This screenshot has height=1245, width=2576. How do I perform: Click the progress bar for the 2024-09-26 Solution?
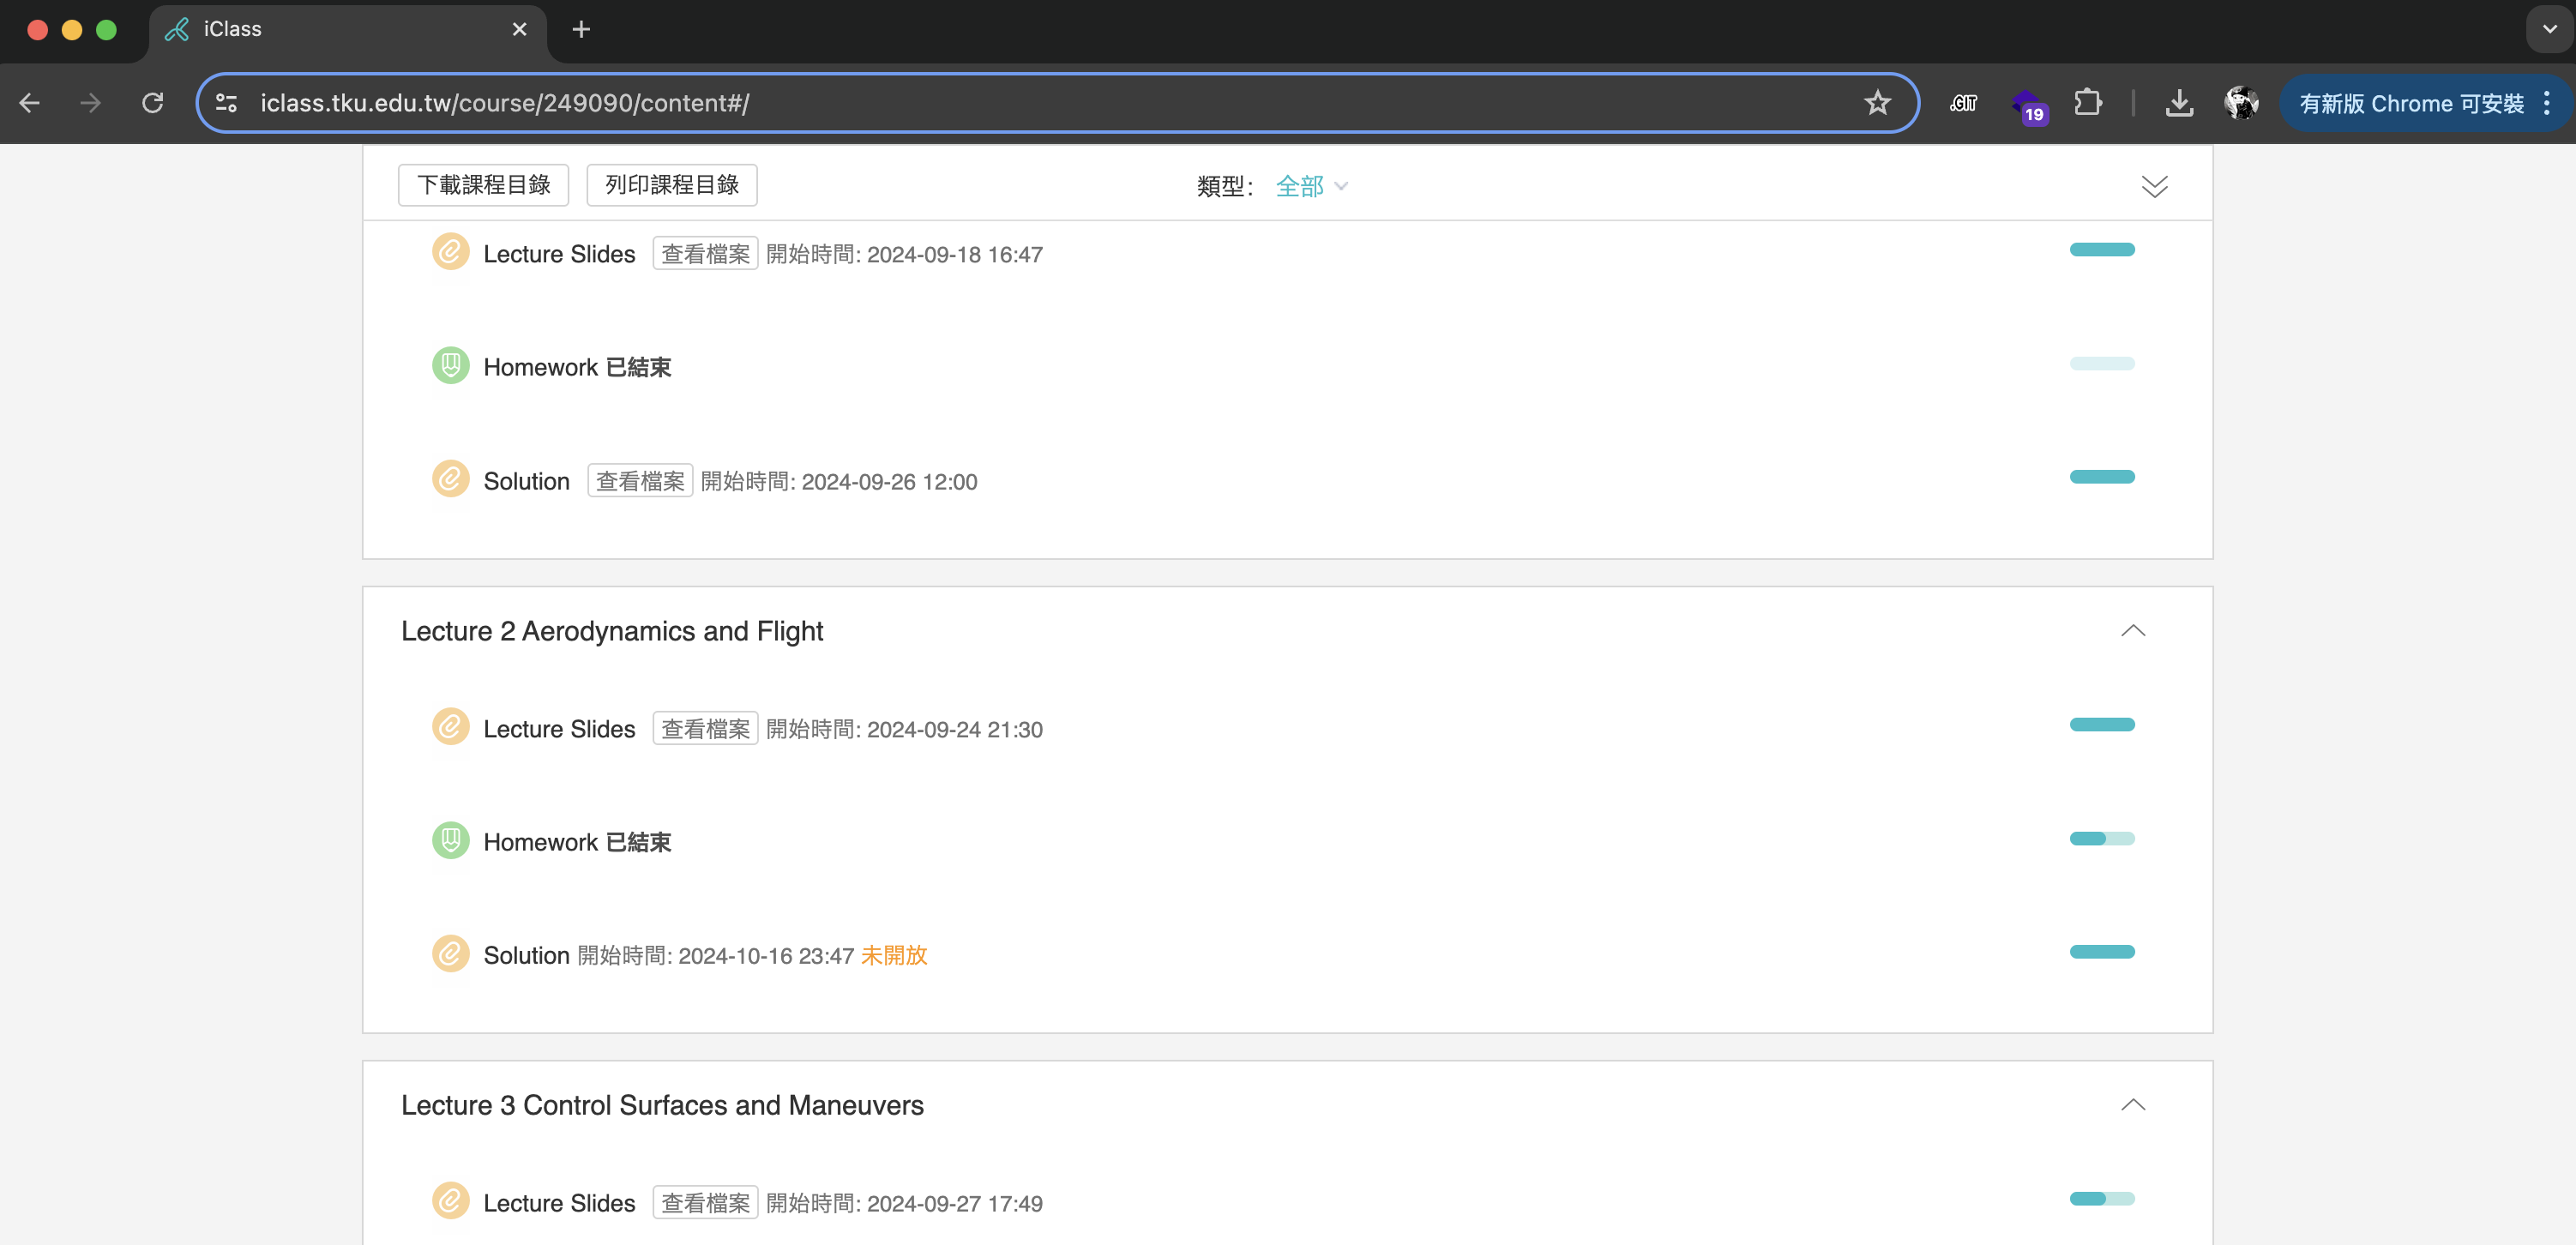(x=2102, y=477)
